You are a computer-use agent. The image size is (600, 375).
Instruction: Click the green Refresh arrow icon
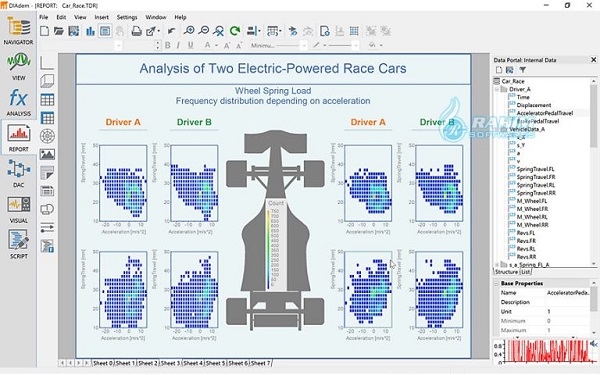point(235,31)
